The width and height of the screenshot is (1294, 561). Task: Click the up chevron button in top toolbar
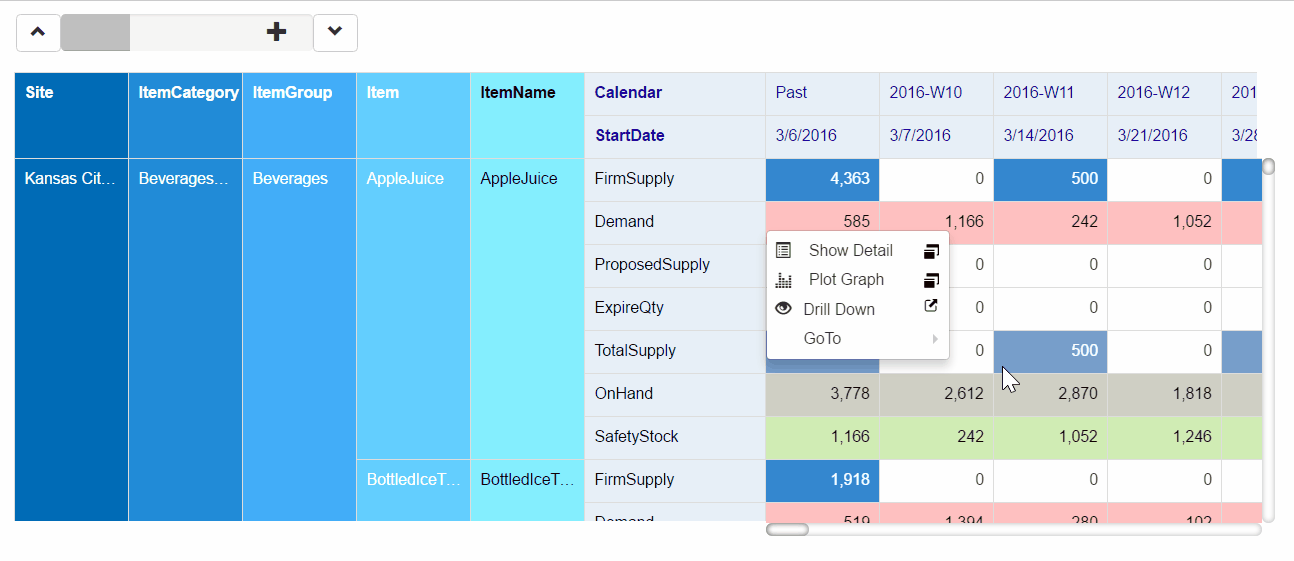point(38,32)
